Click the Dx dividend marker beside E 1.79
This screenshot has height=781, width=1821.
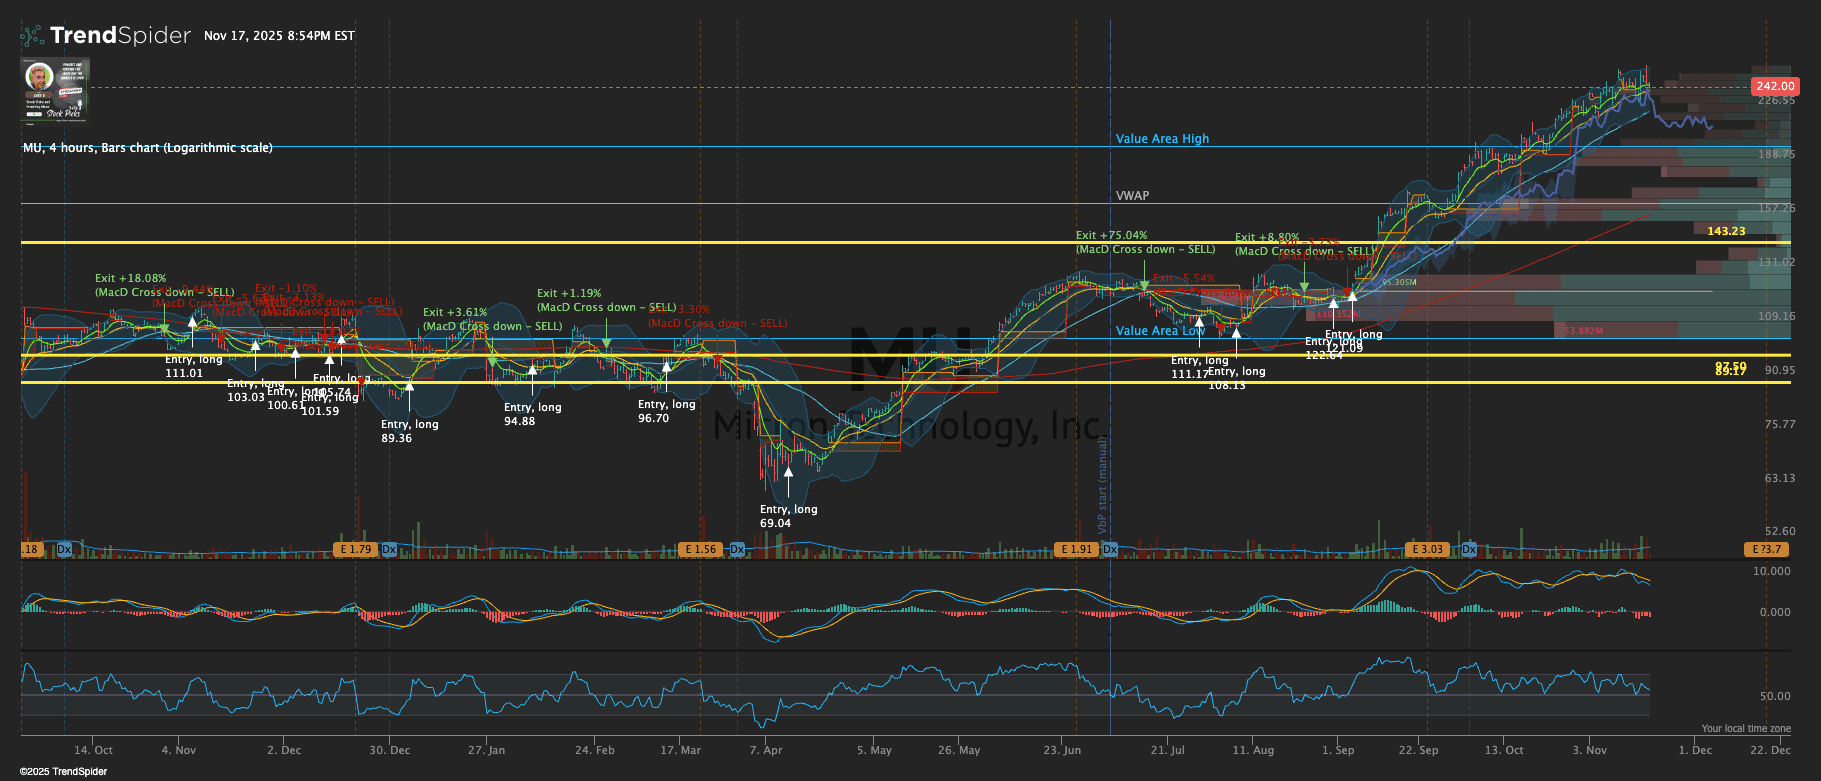pos(389,549)
